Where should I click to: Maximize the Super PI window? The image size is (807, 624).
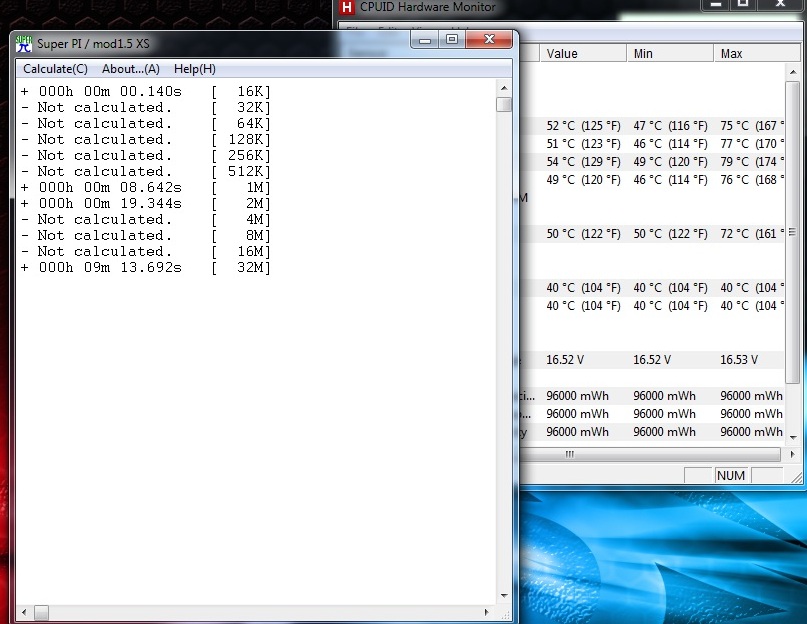point(452,40)
